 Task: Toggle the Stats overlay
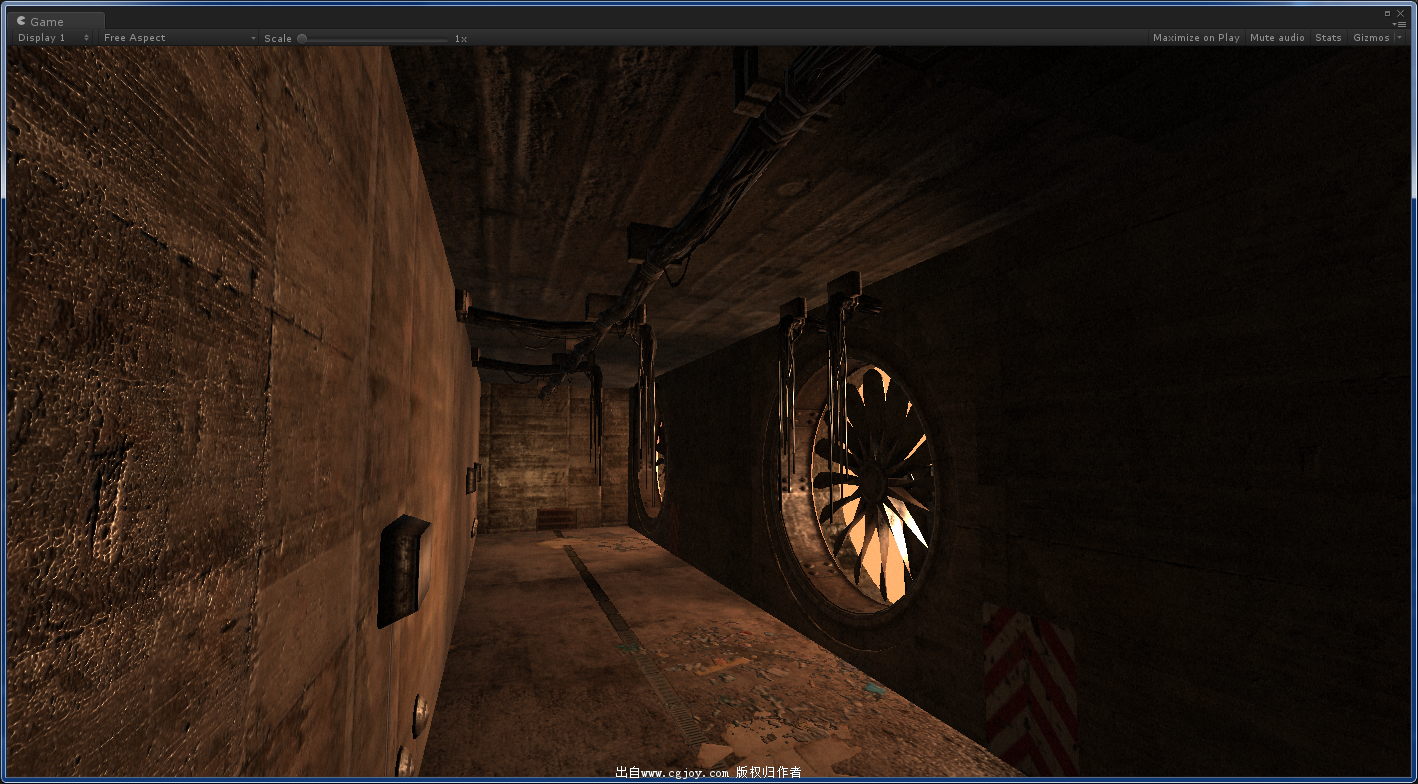[1328, 38]
